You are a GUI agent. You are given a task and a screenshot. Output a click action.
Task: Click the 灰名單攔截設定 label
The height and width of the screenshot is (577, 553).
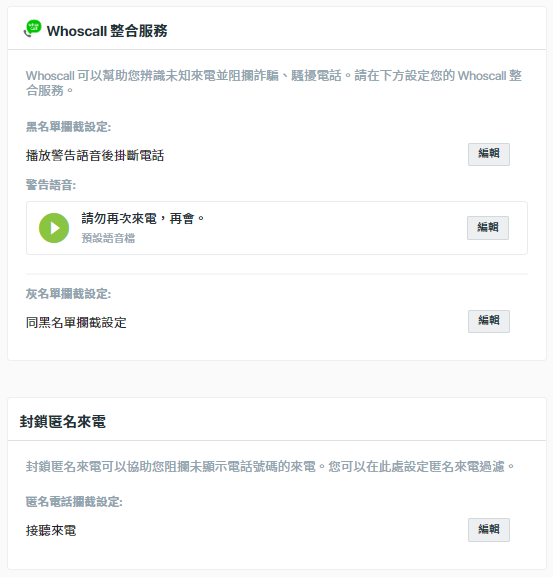pyautogui.click(x=68, y=294)
